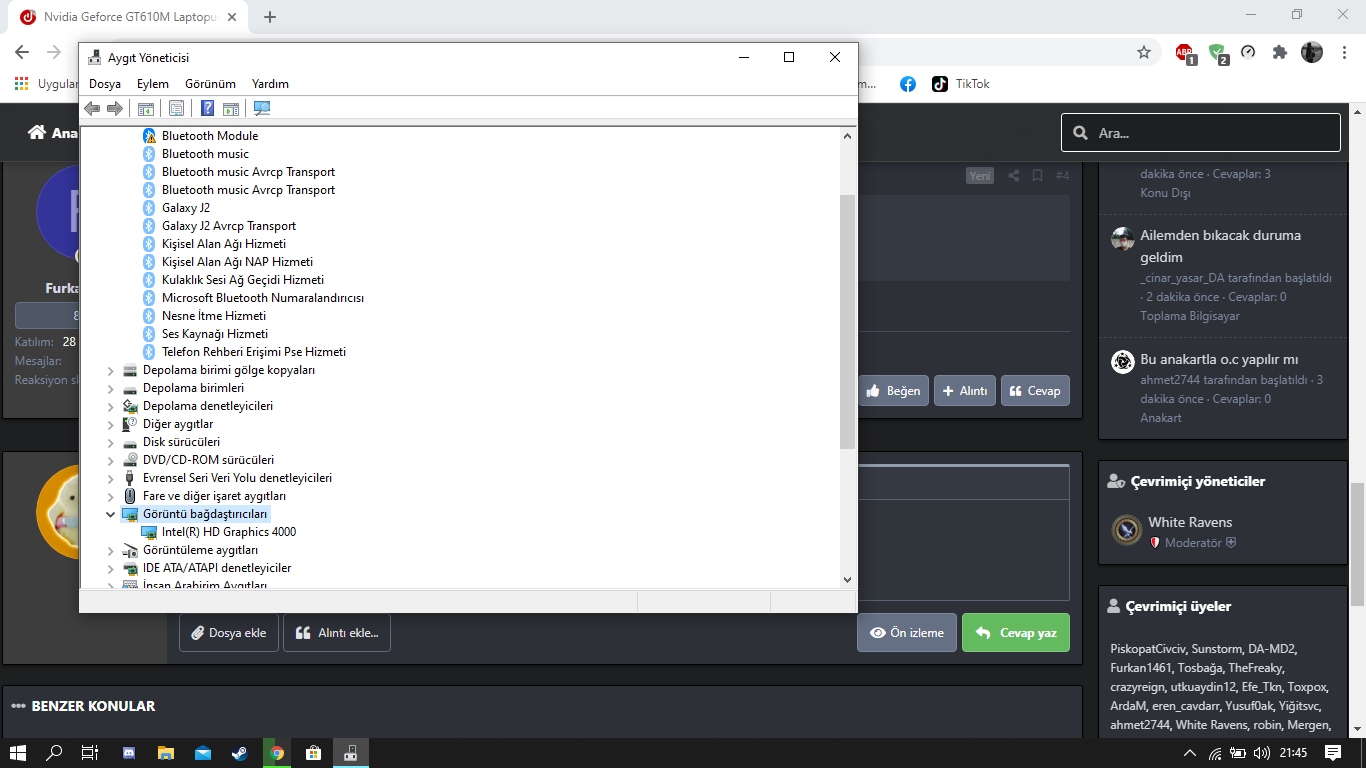The image size is (1366, 768).
Task: Click the Ön izleme preview button
Action: click(x=907, y=633)
